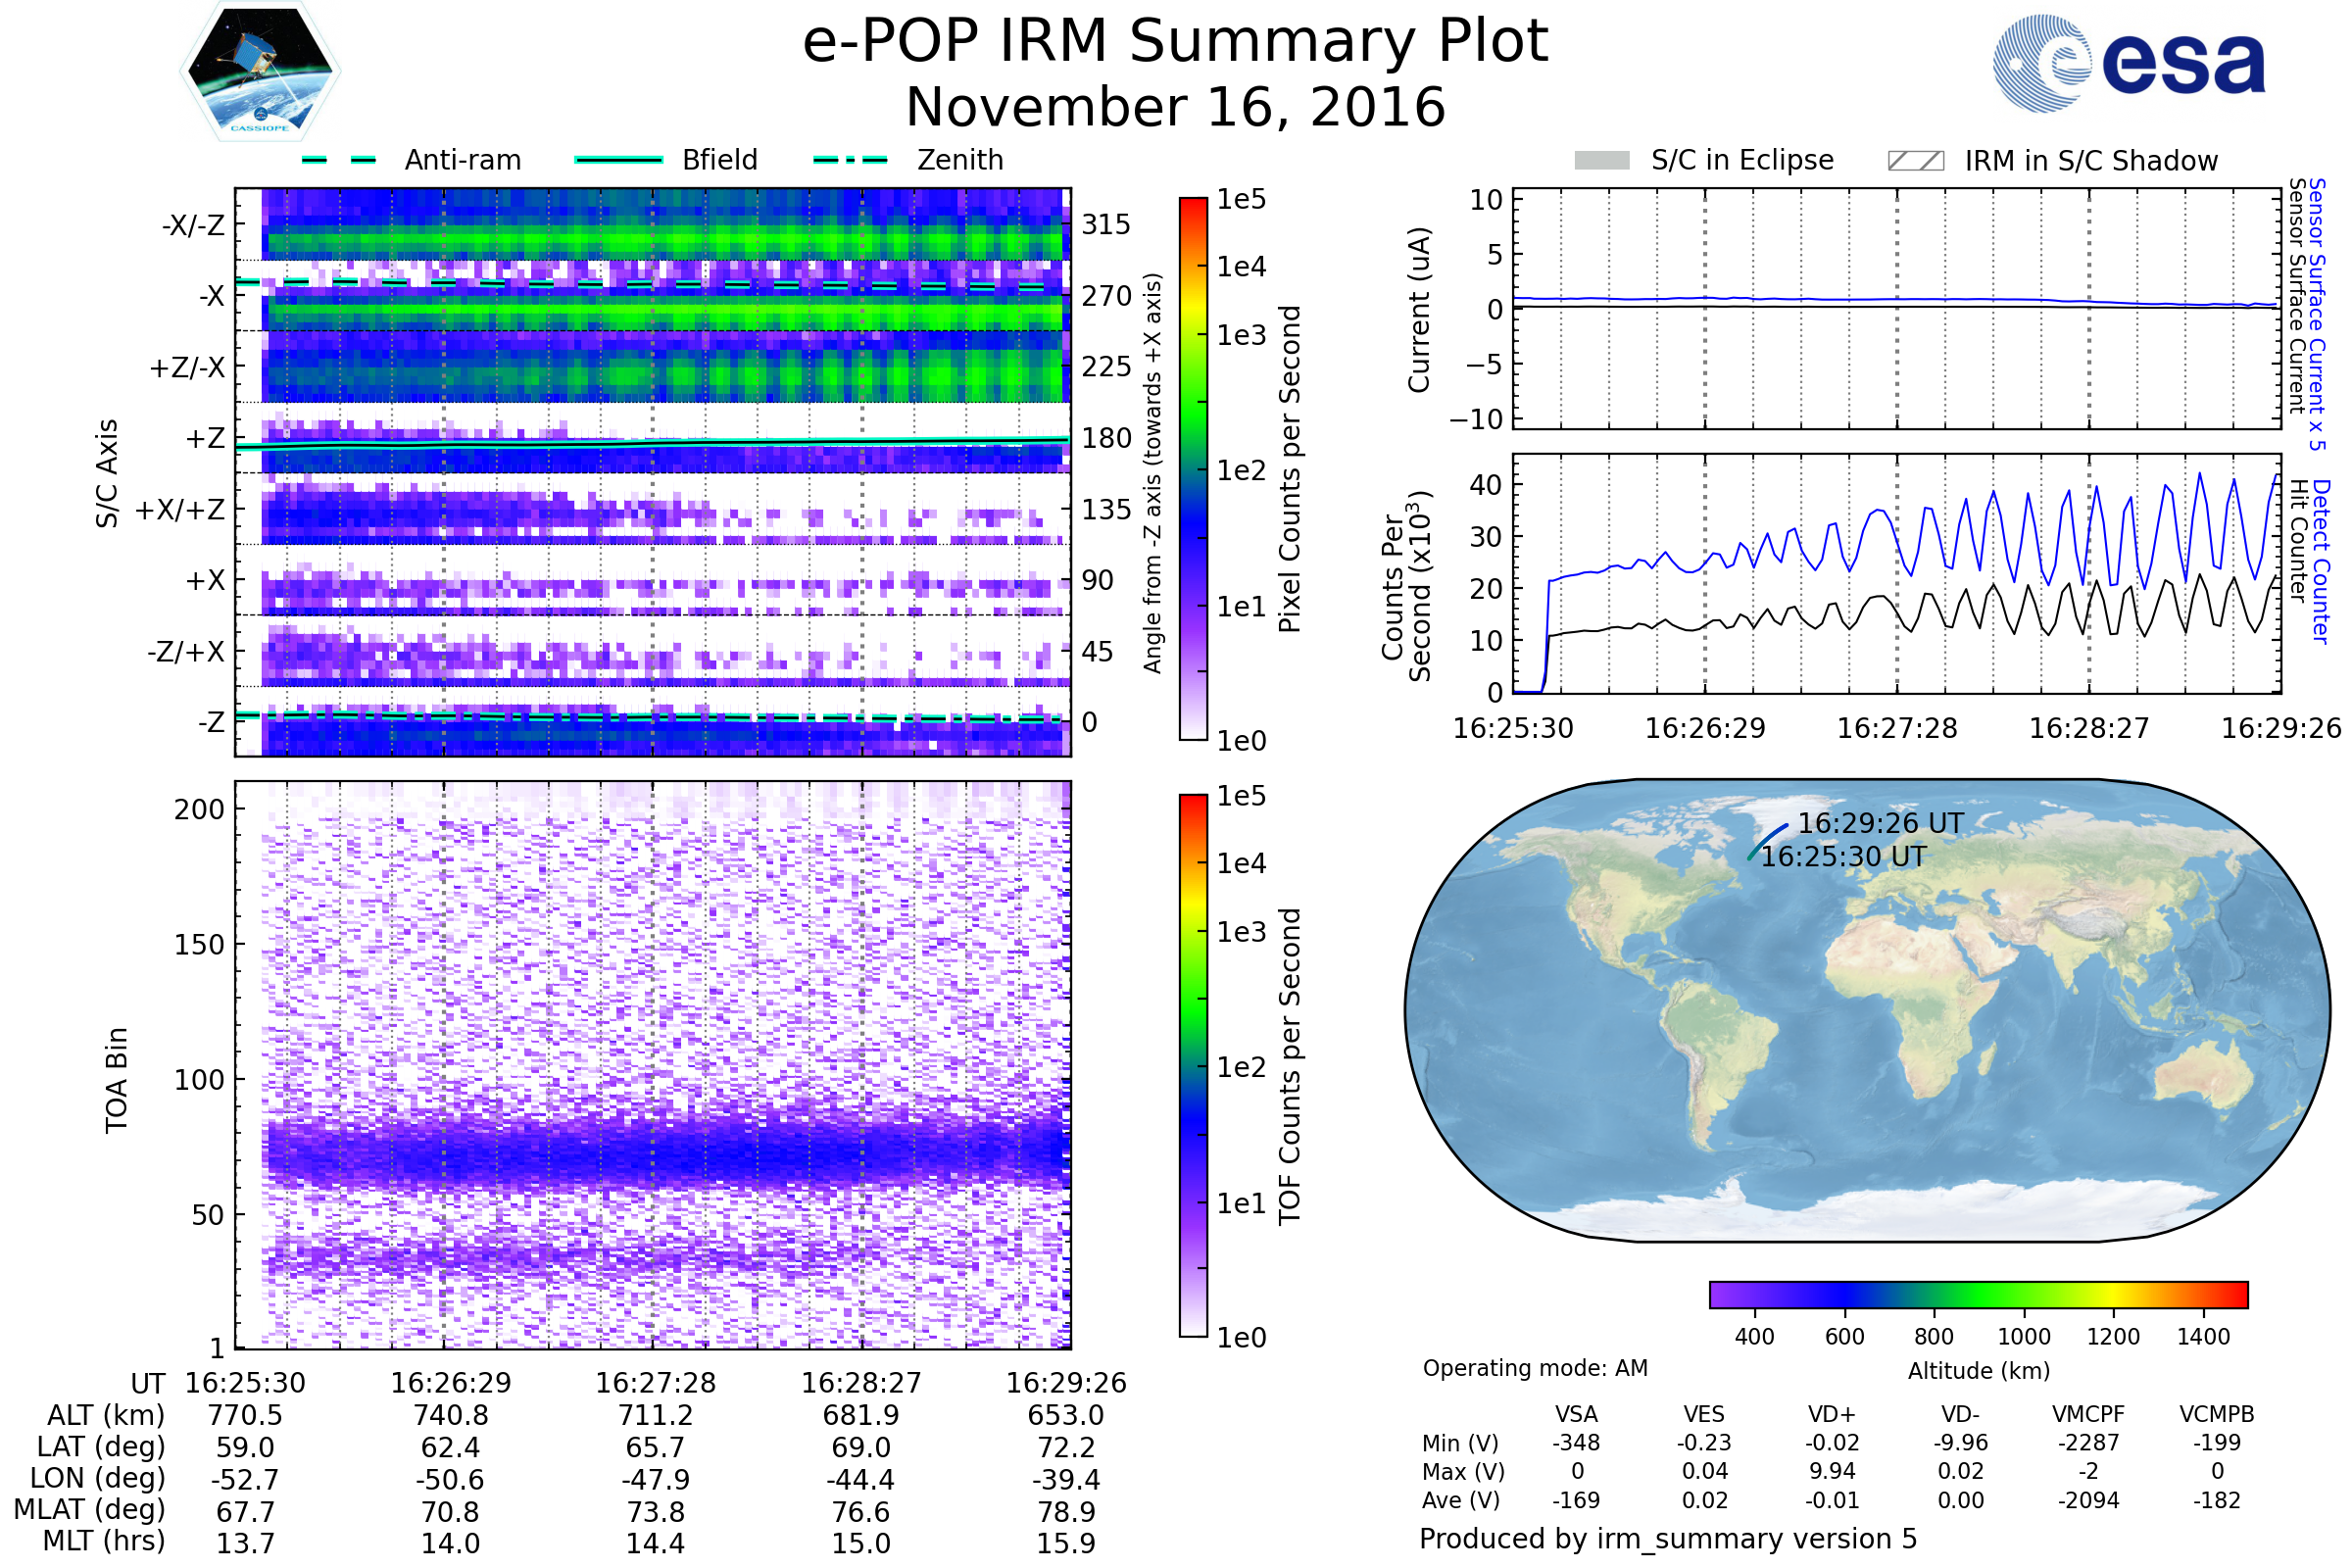Click the VSA column header

click(x=1576, y=1414)
